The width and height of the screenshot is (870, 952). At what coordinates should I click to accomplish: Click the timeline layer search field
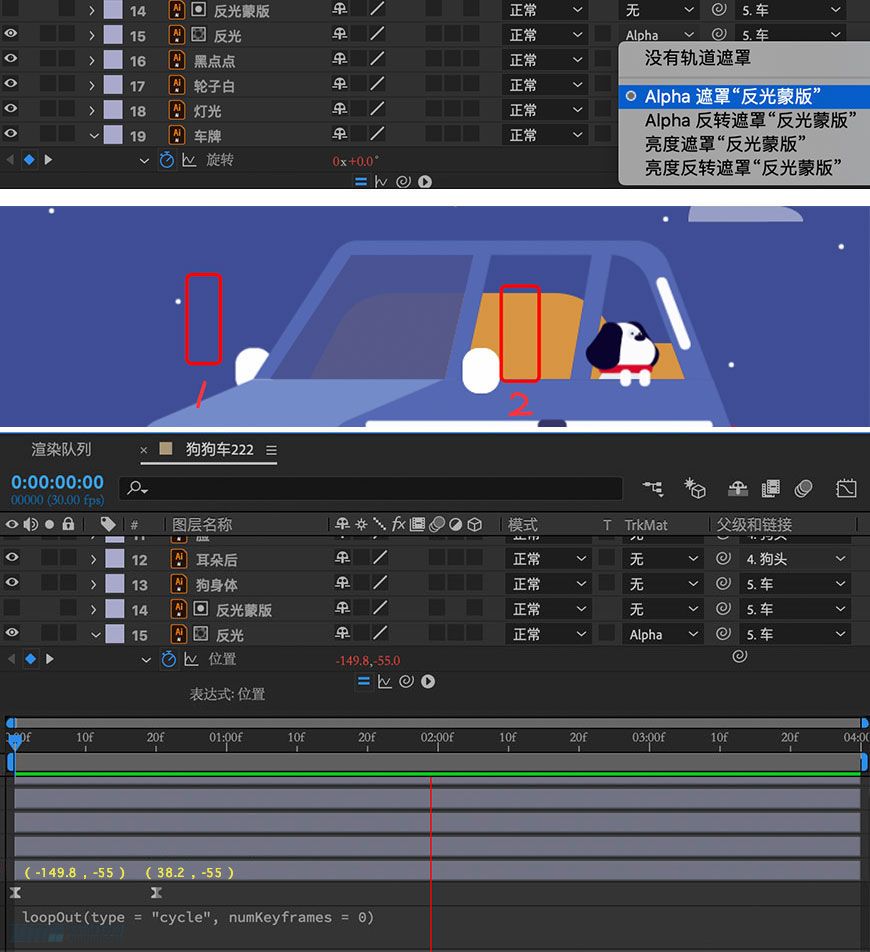pos(370,488)
